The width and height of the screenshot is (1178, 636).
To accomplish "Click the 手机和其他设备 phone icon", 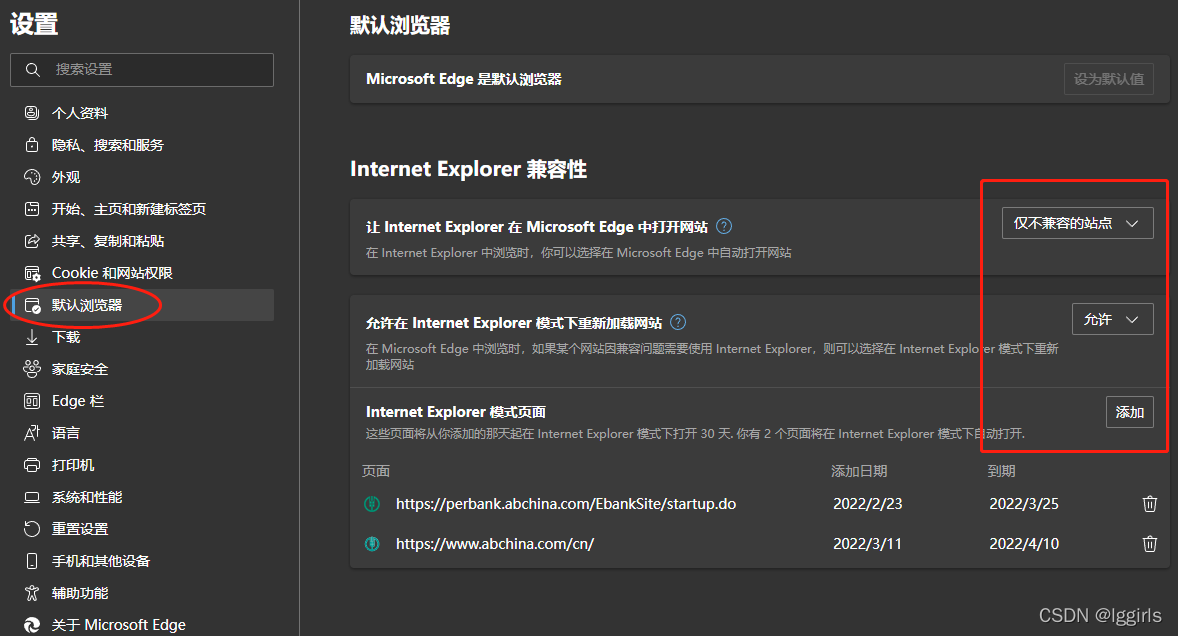I will pos(32,561).
